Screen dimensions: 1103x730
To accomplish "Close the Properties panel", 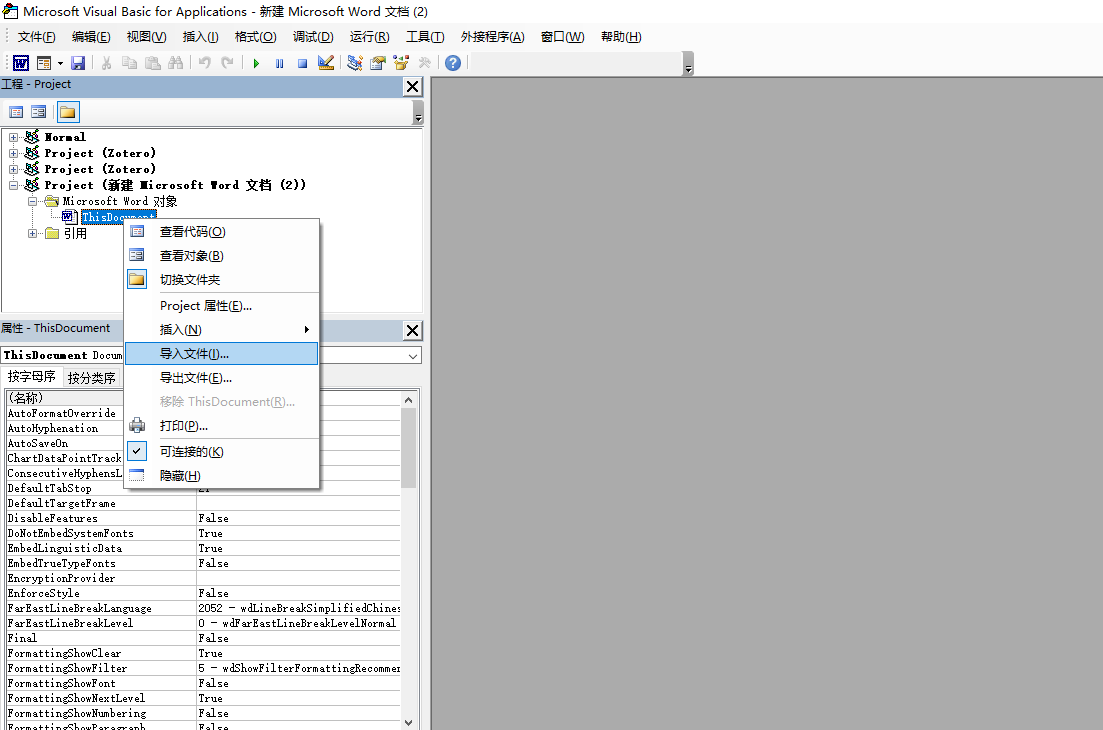I will click(413, 331).
